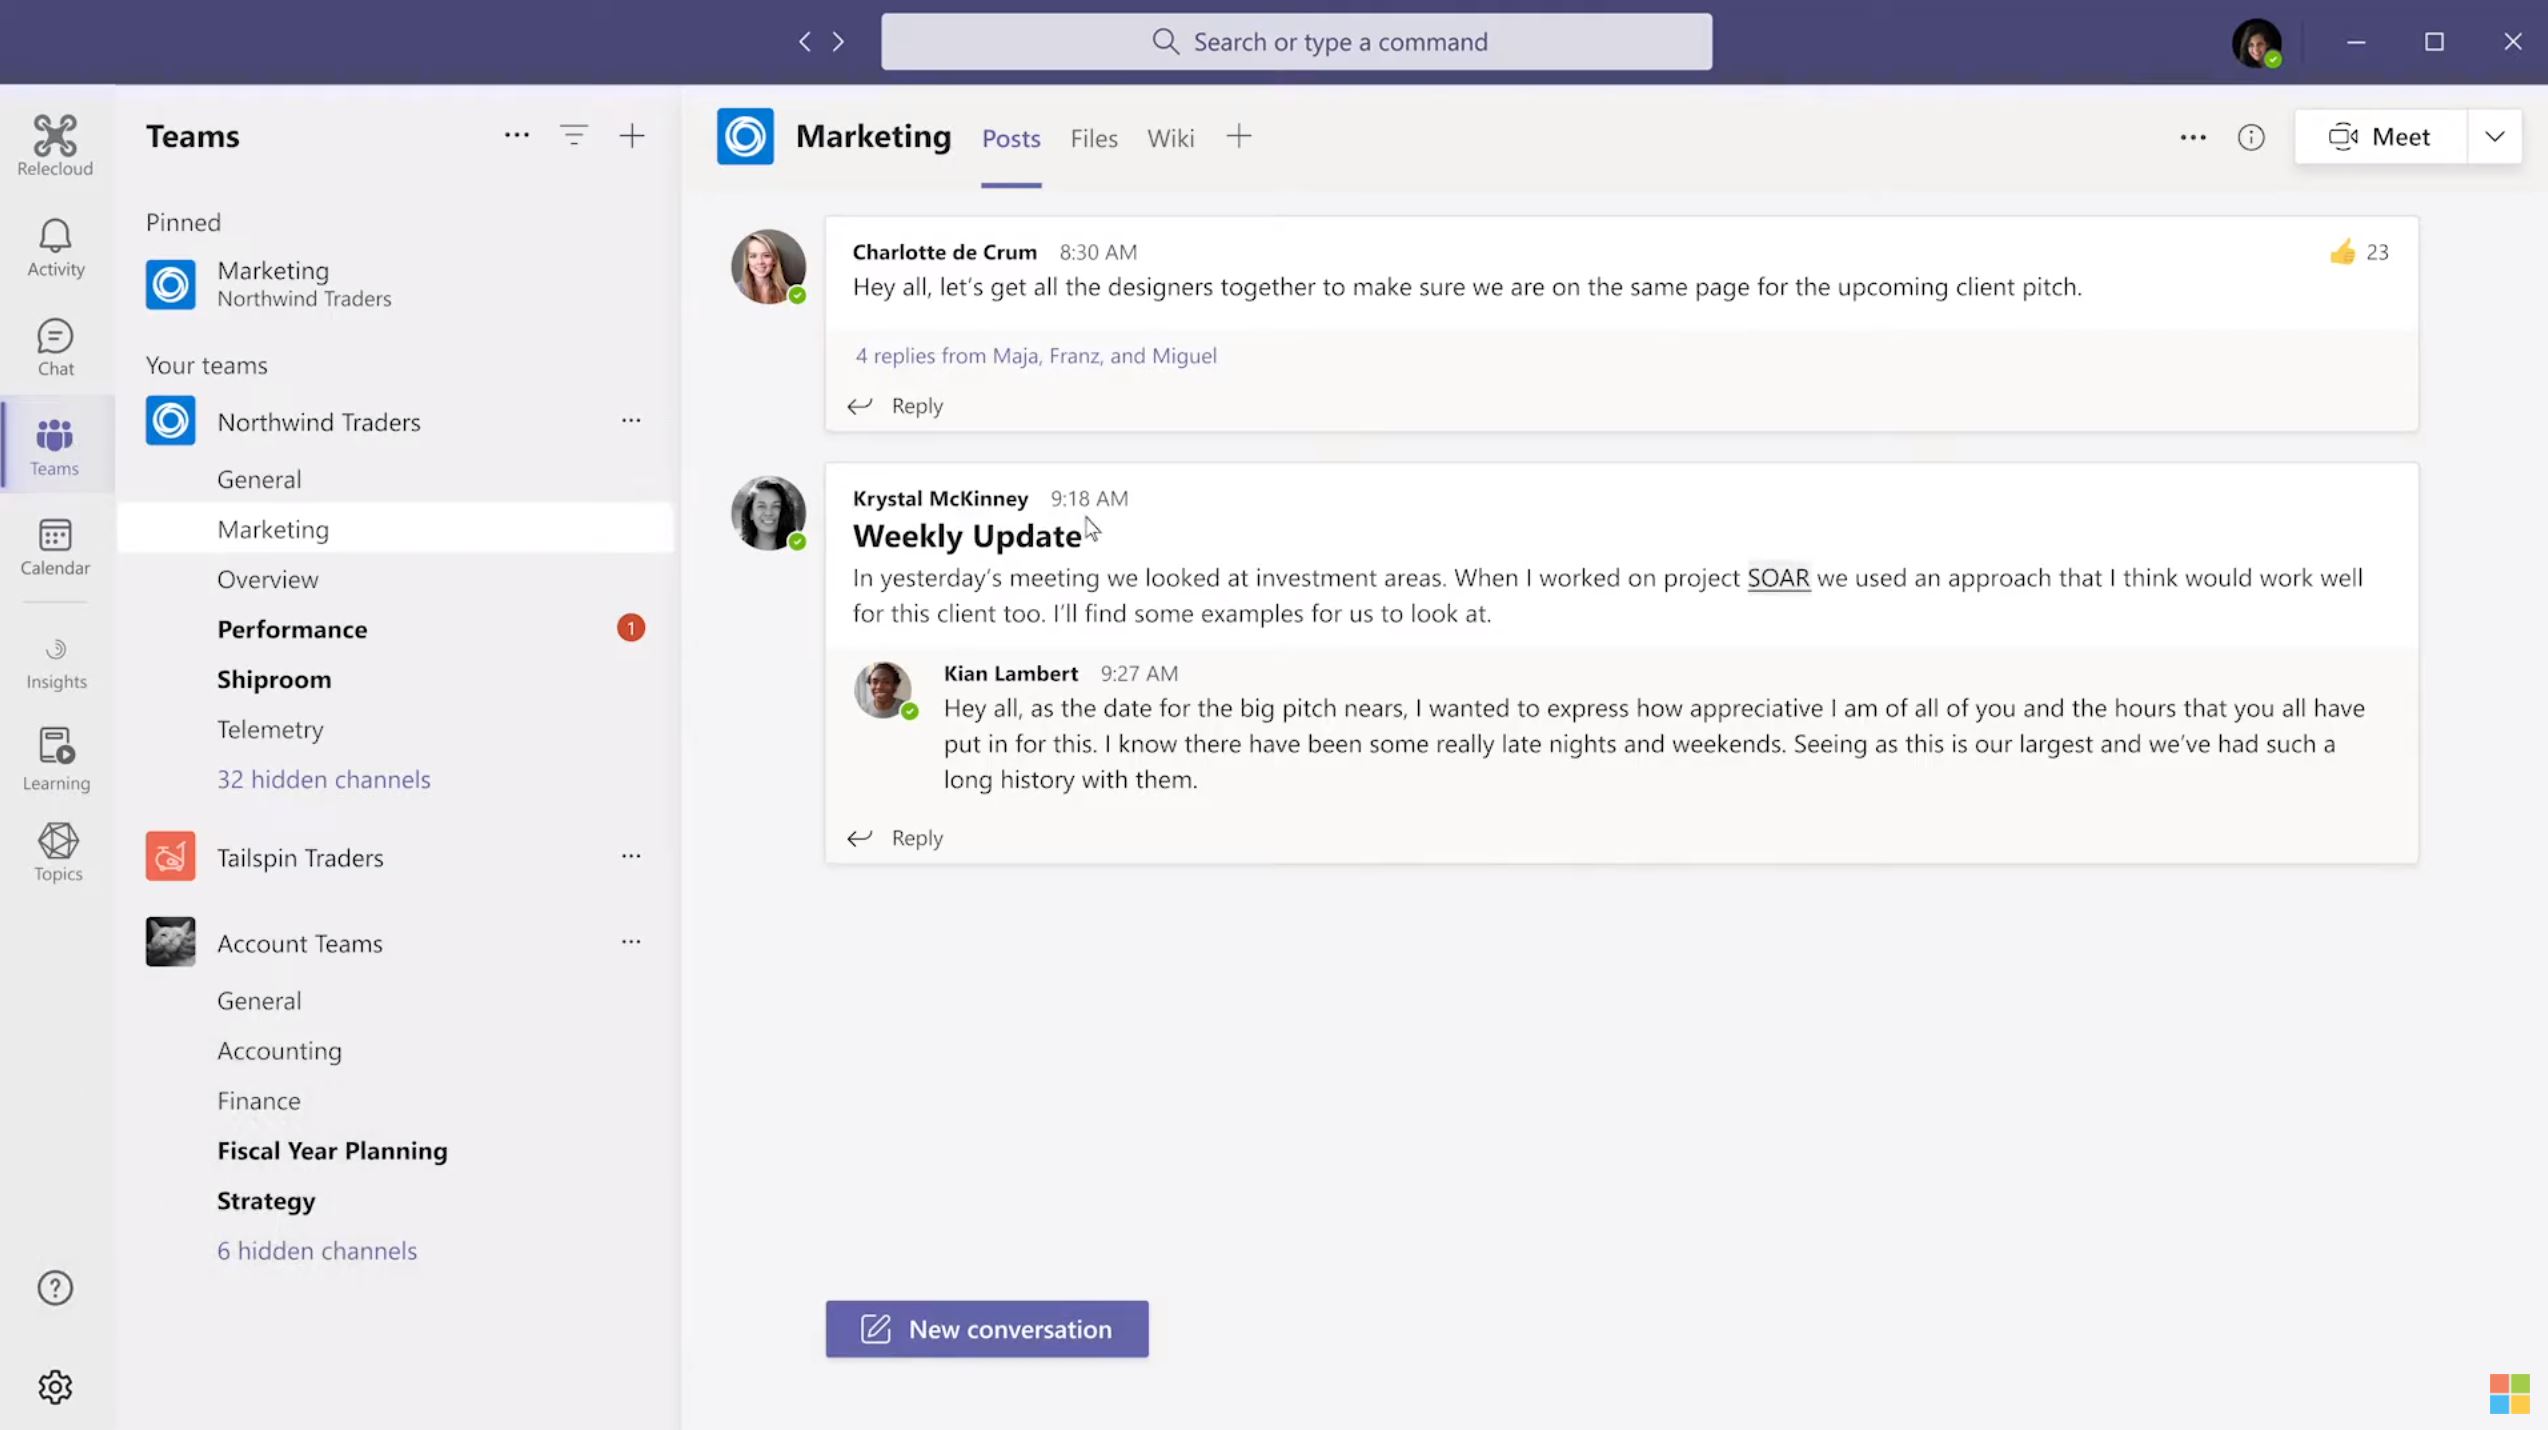
Task: Open the profile avatar menu
Action: click(x=2257, y=42)
